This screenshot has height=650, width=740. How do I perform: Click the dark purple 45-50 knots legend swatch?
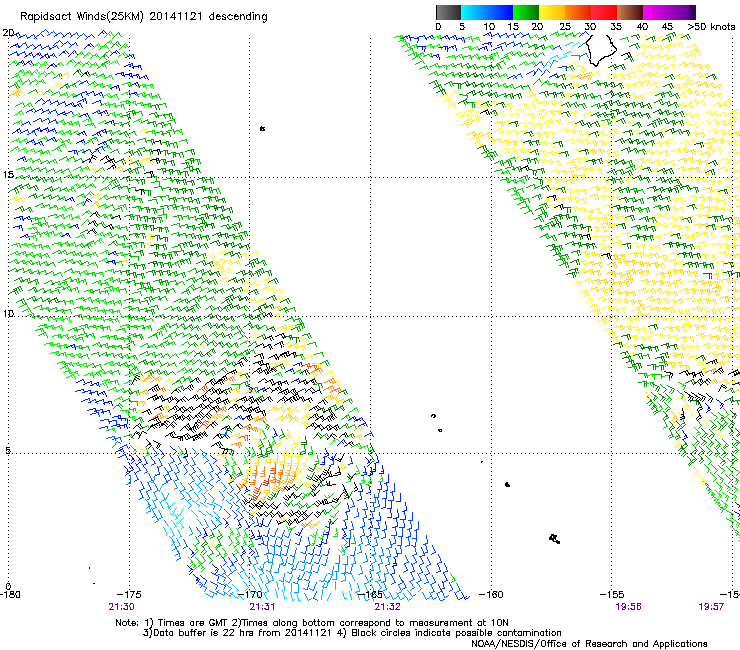[682, 12]
